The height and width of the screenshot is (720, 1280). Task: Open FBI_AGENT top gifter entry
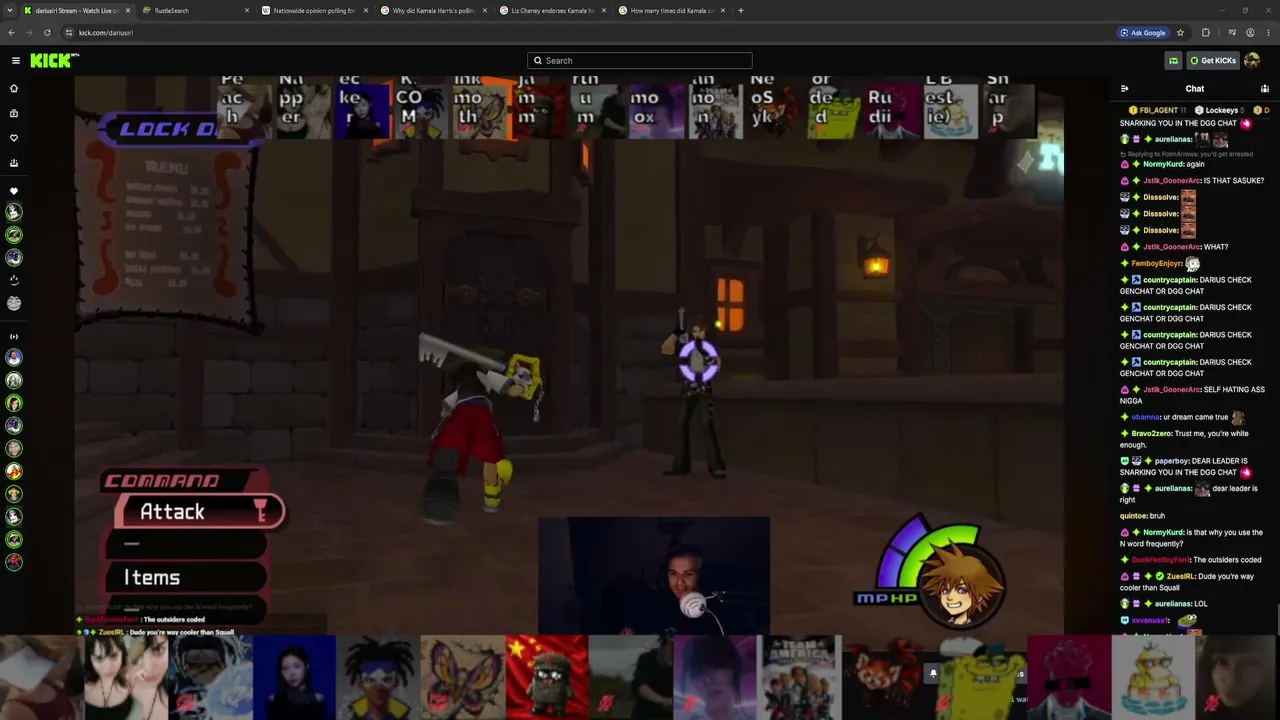(x=1159, y=110)
